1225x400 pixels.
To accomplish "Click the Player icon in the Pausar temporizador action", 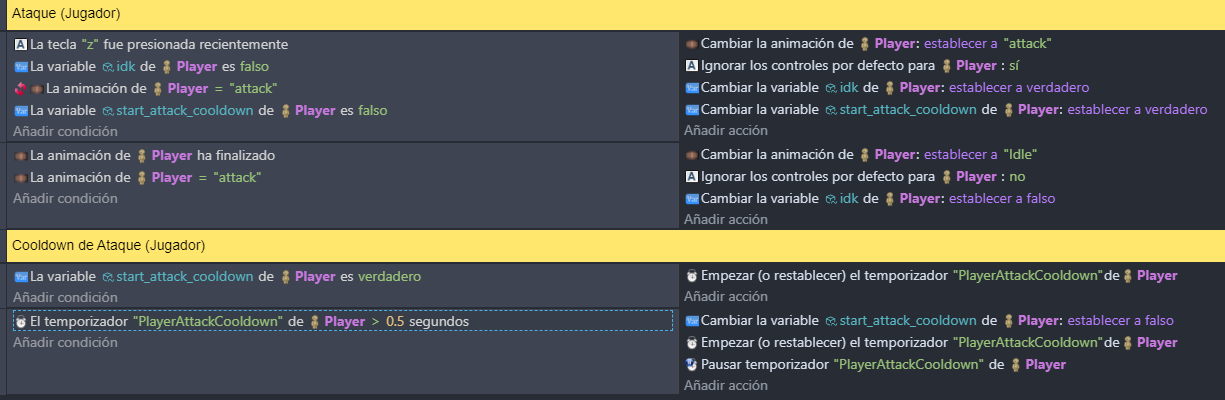I will tap(1017, 365).
